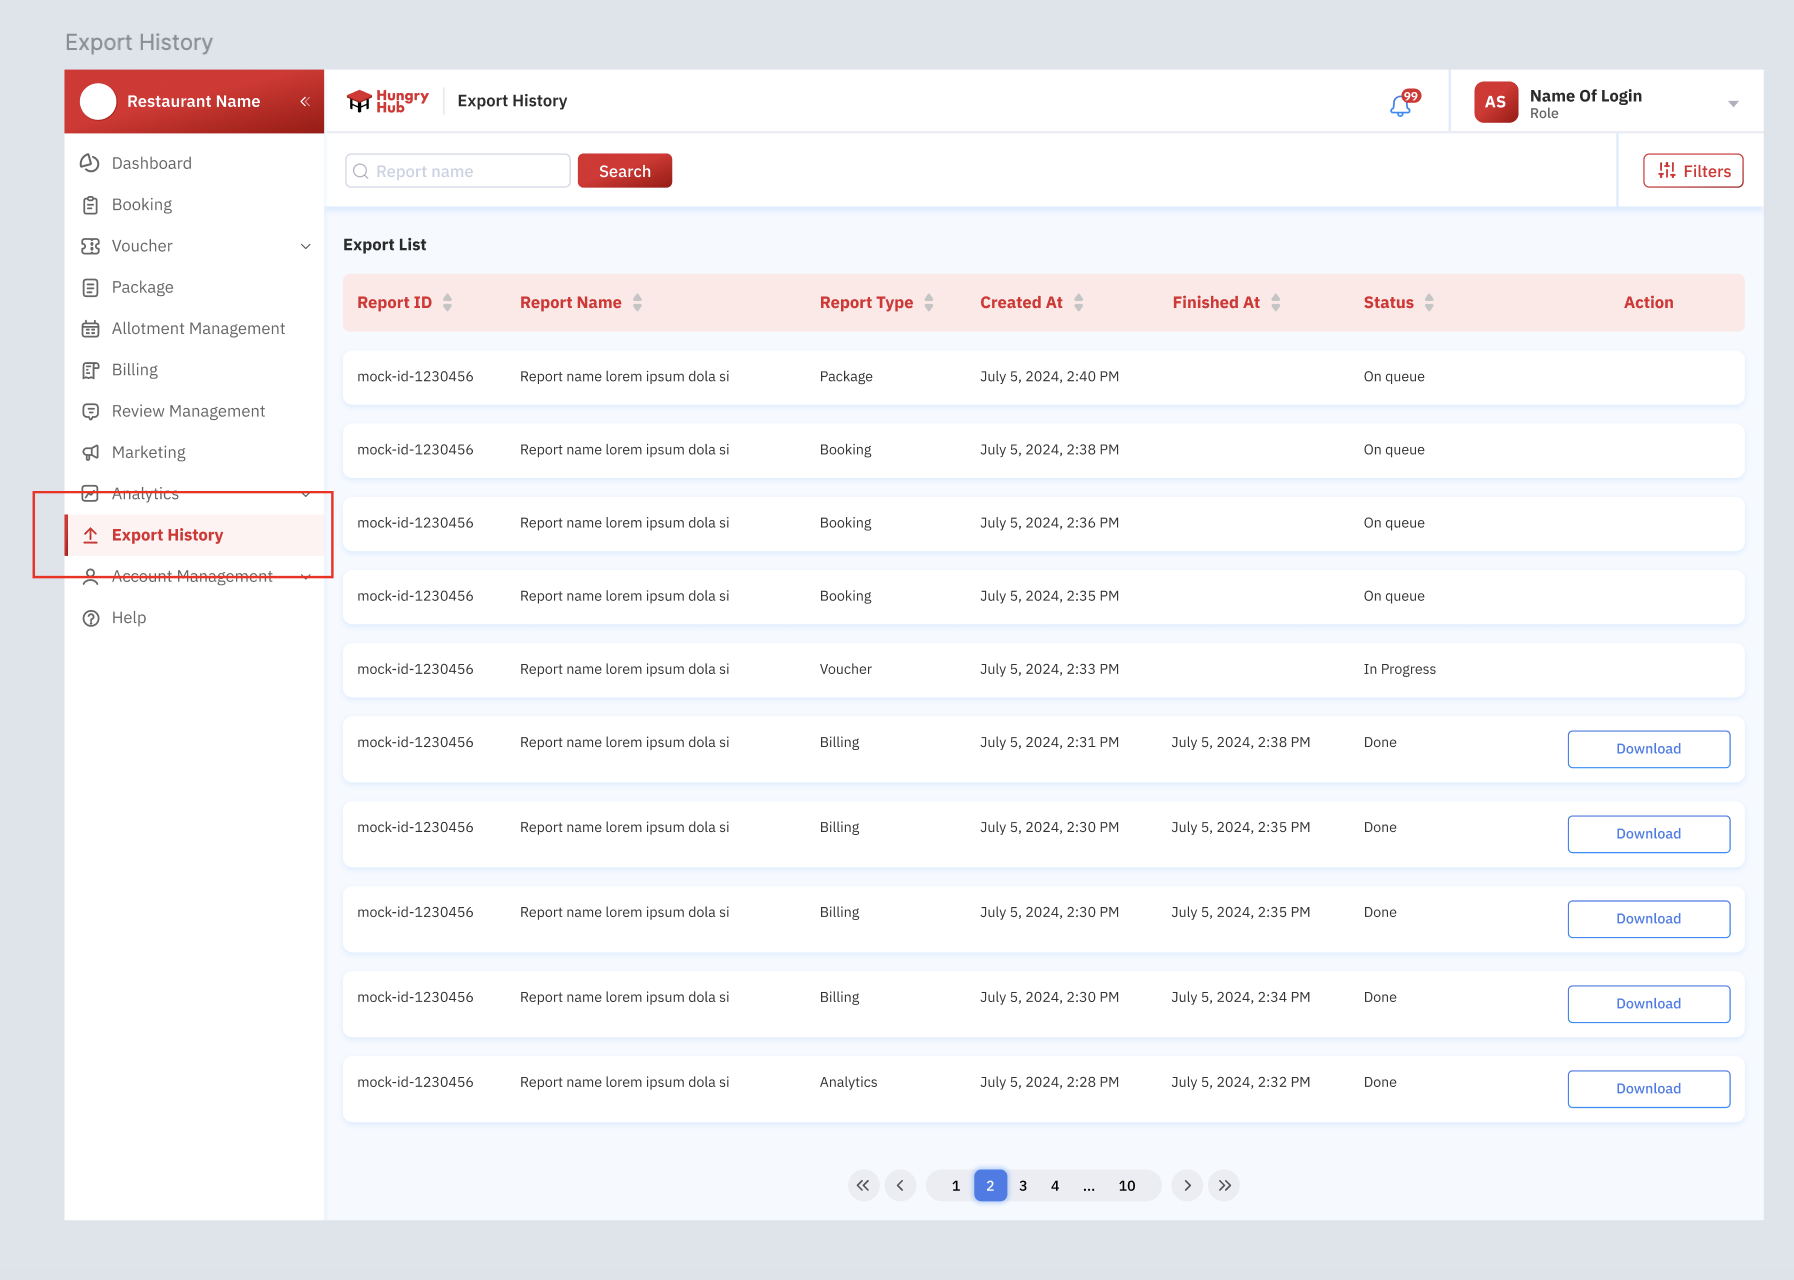Sort table by Status column
1794x1280 pixels.
(1429, 302)
